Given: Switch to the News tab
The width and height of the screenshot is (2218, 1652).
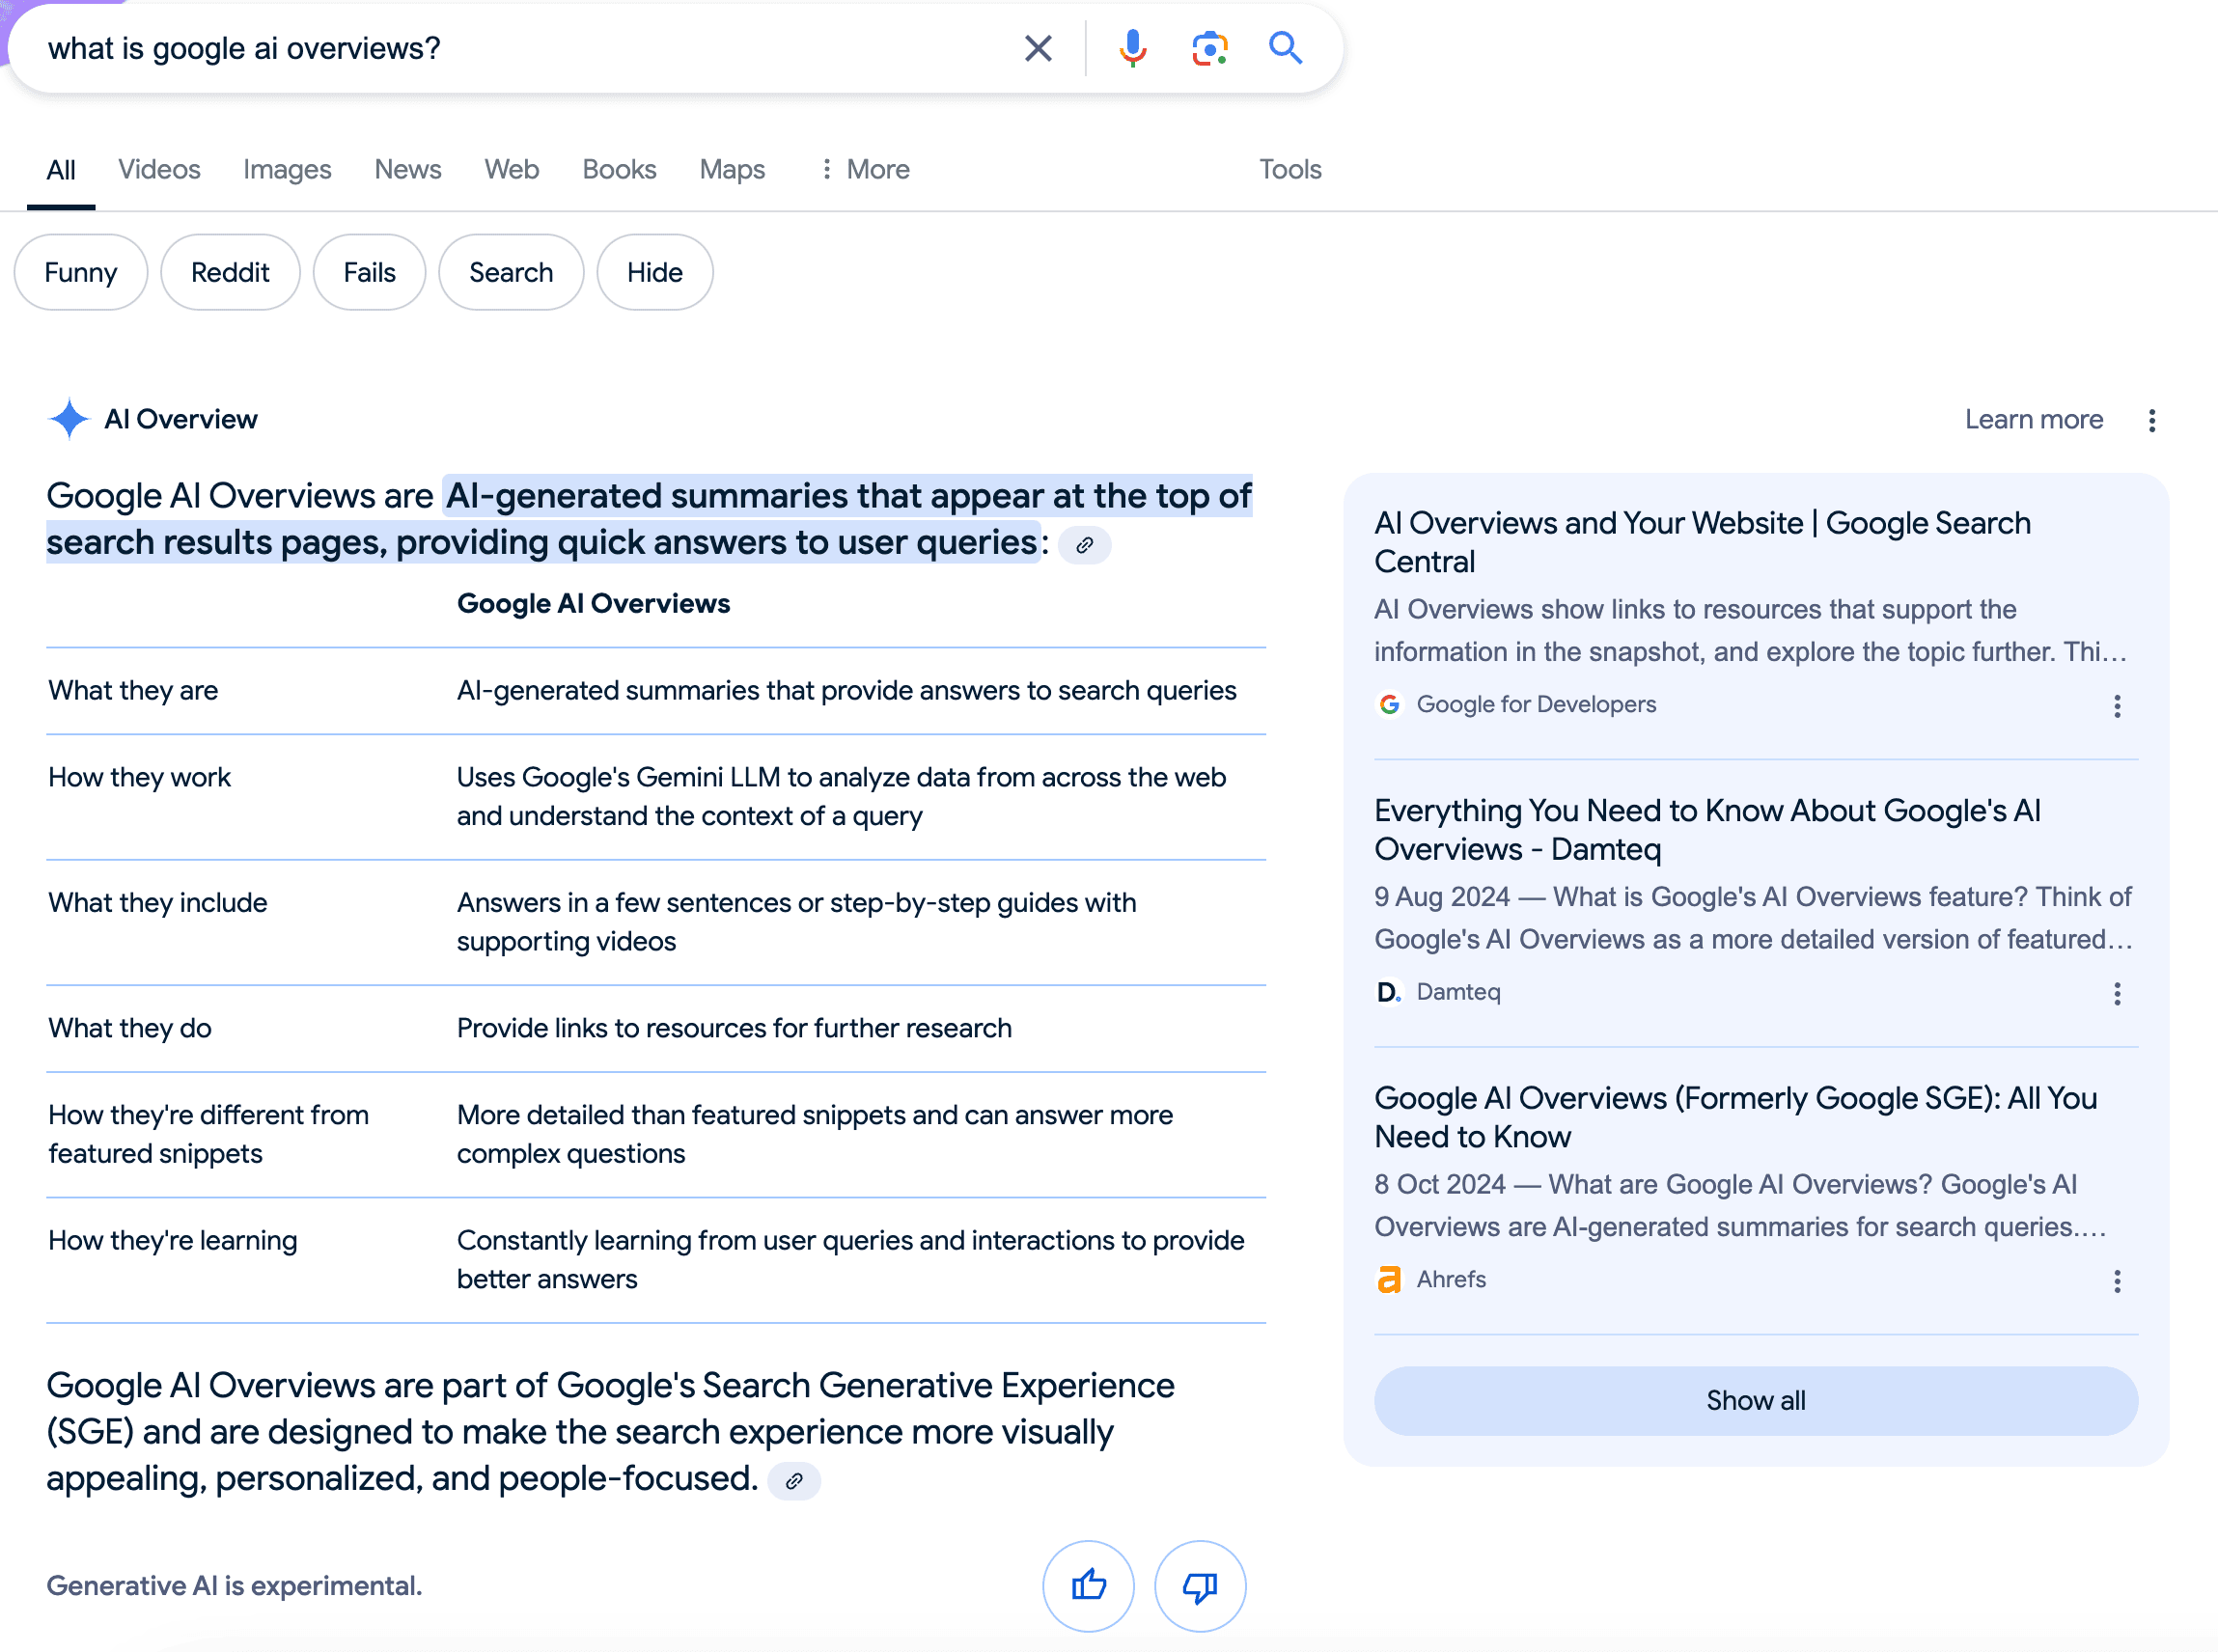Looking at the screenshot, I should click(x=408, y=170).
